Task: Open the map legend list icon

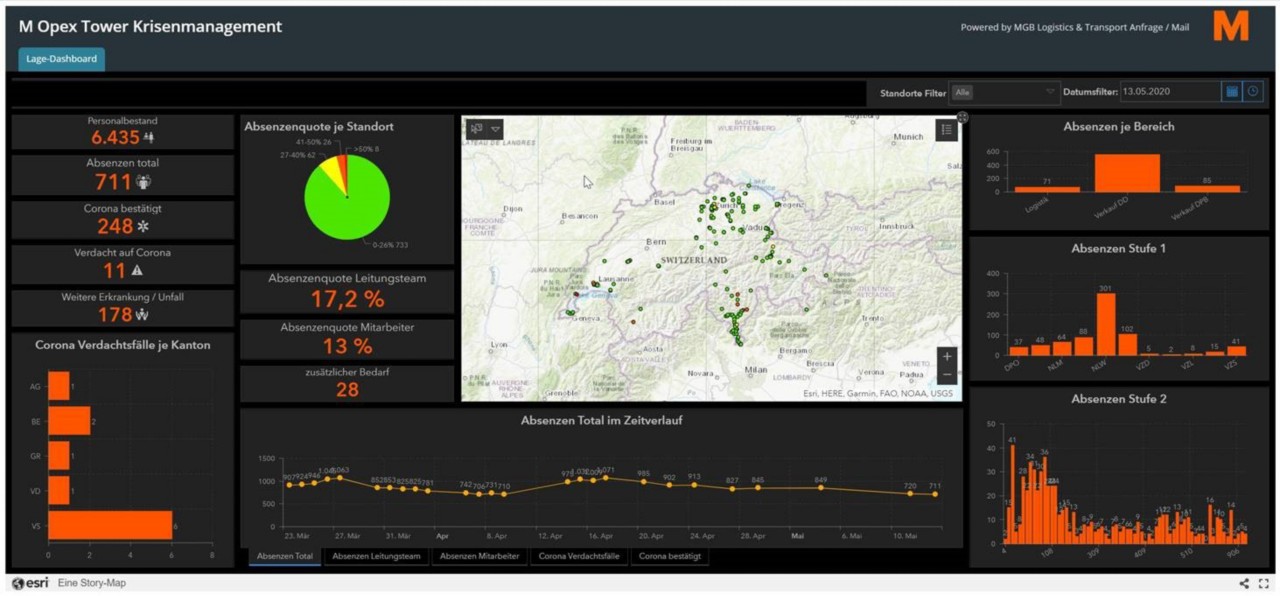Action: (946, 129)
